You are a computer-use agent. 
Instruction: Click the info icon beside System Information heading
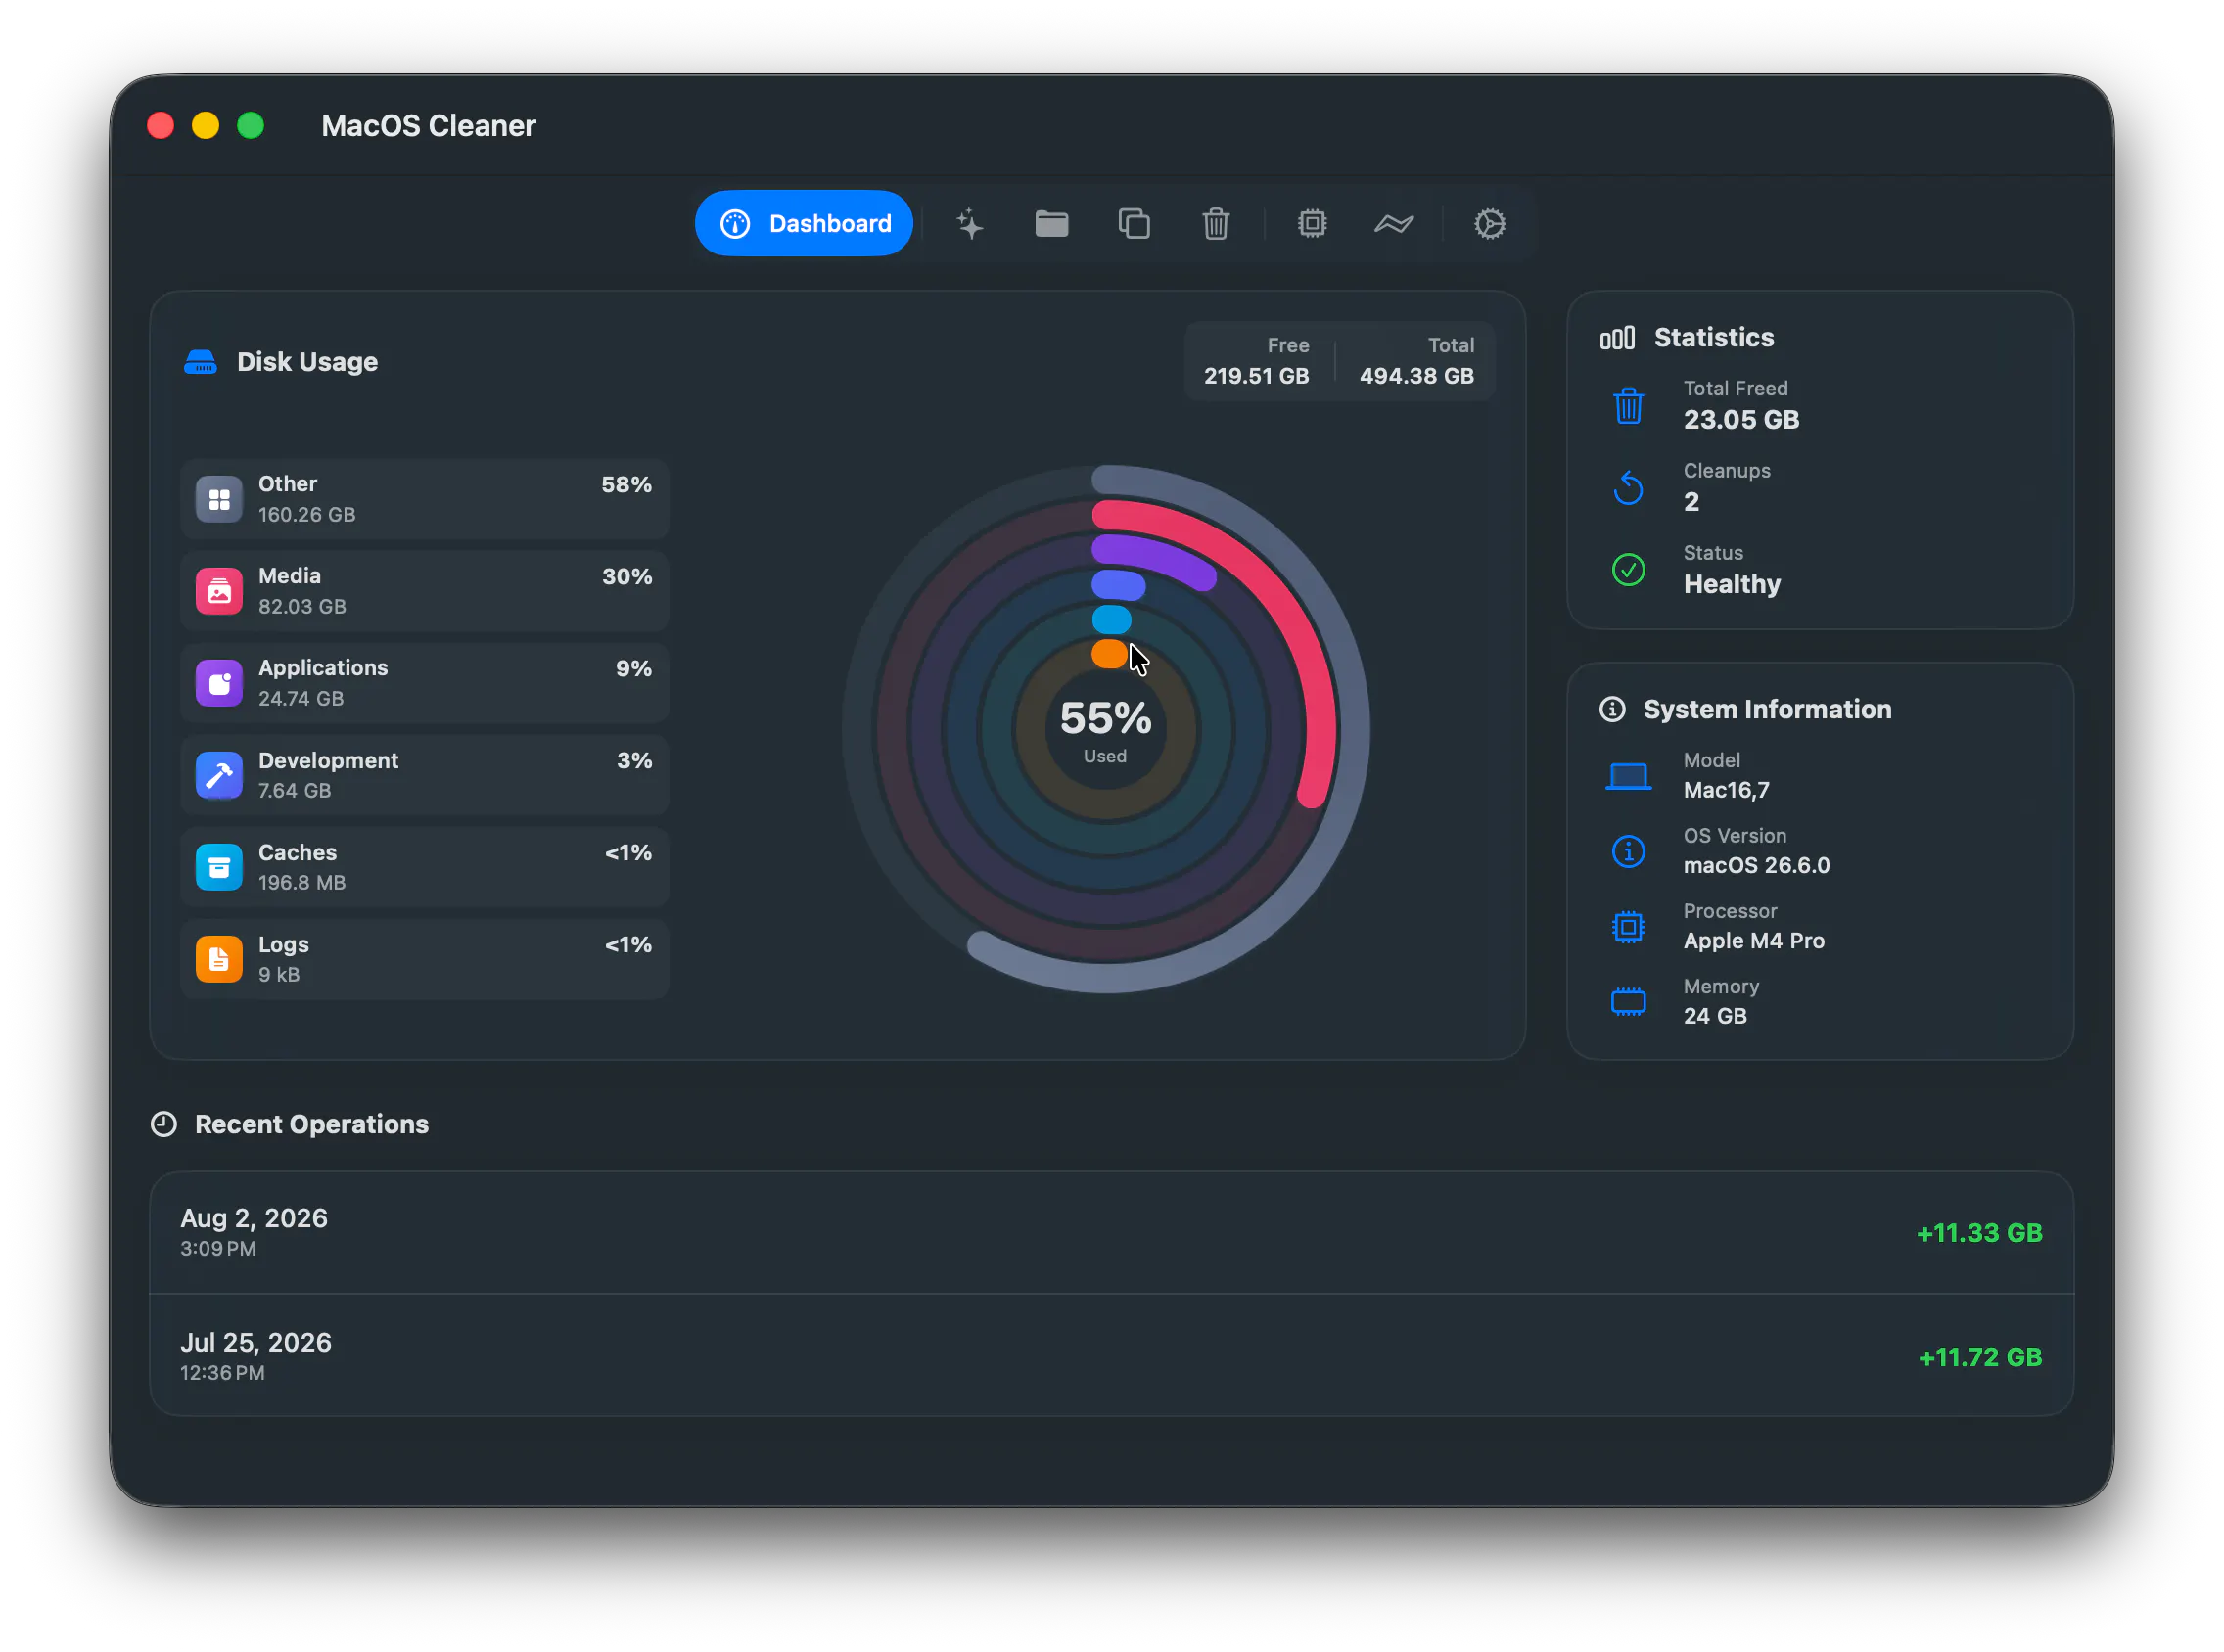(1612, 709)
